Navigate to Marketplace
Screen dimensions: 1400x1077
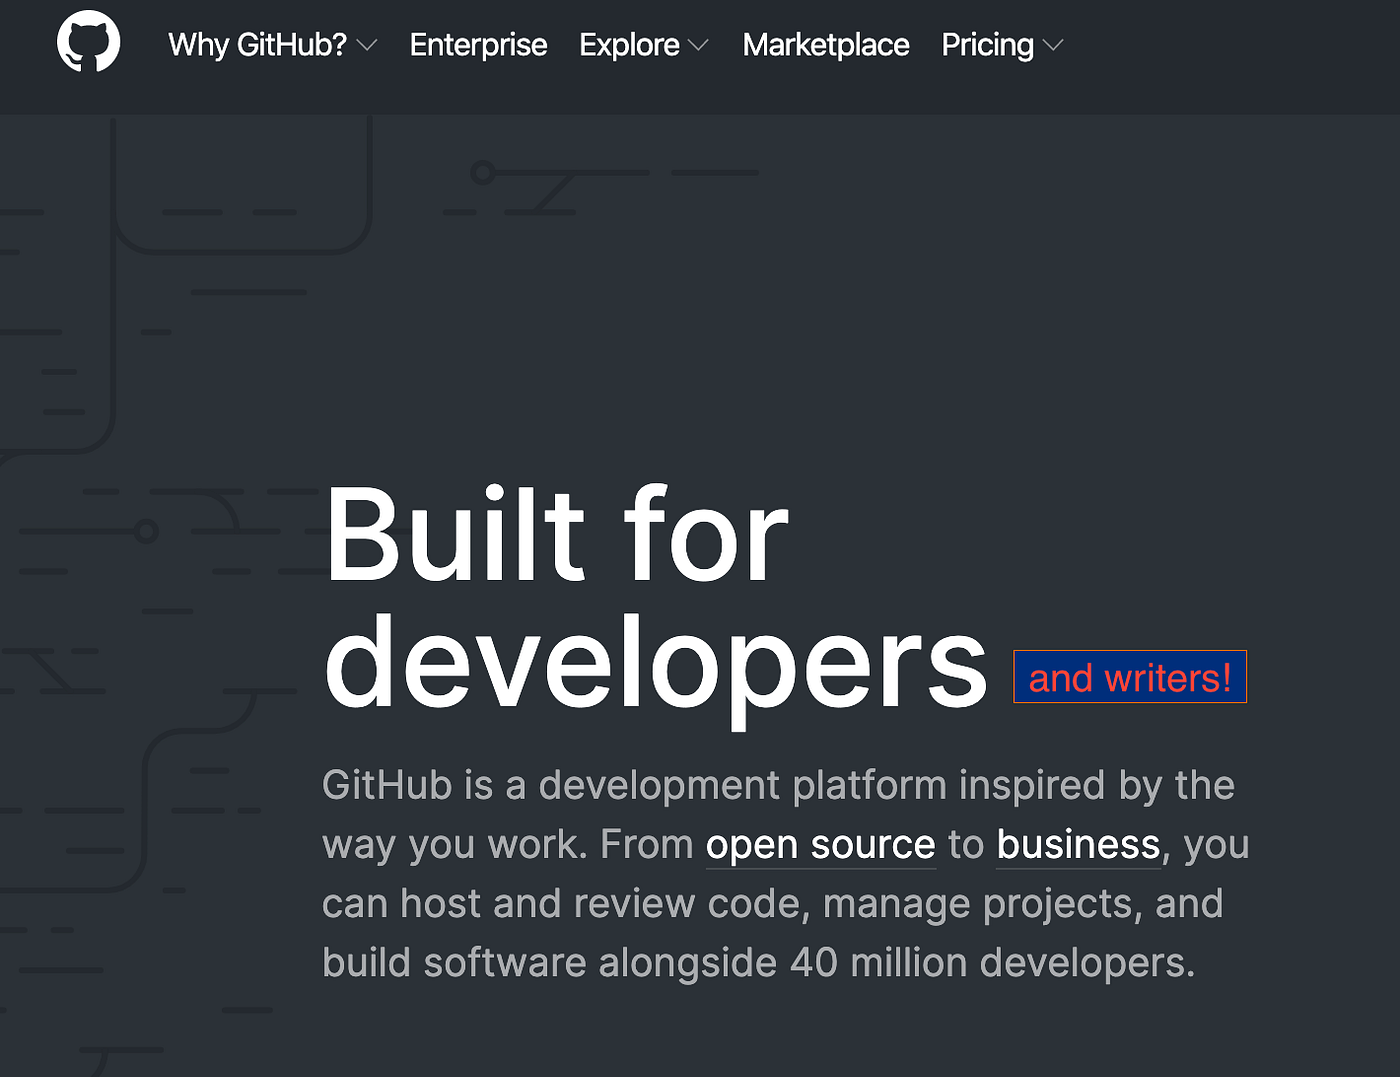point(825,44)
